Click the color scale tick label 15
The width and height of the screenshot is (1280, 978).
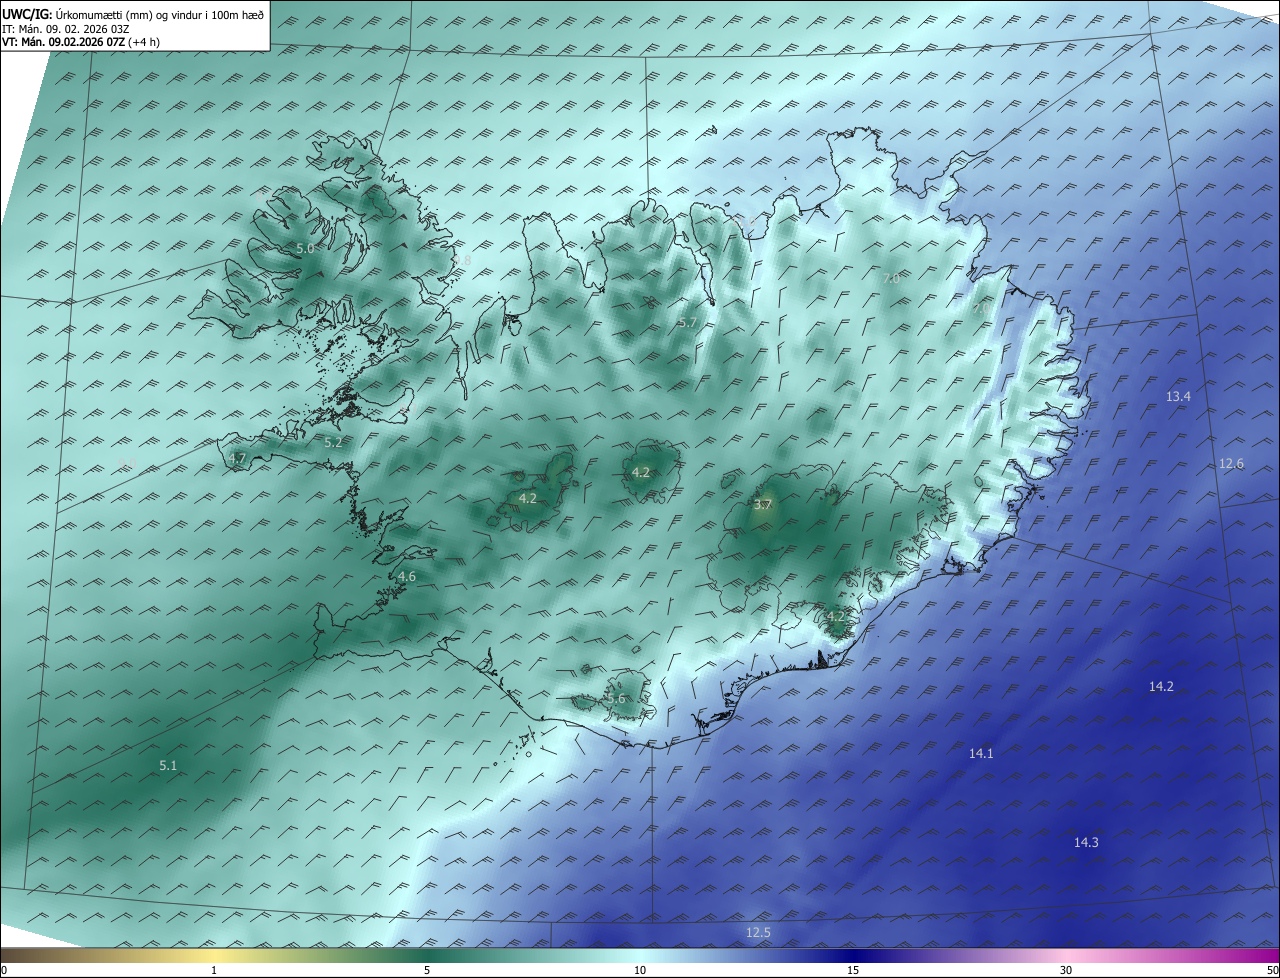click(x=853, y=970)
